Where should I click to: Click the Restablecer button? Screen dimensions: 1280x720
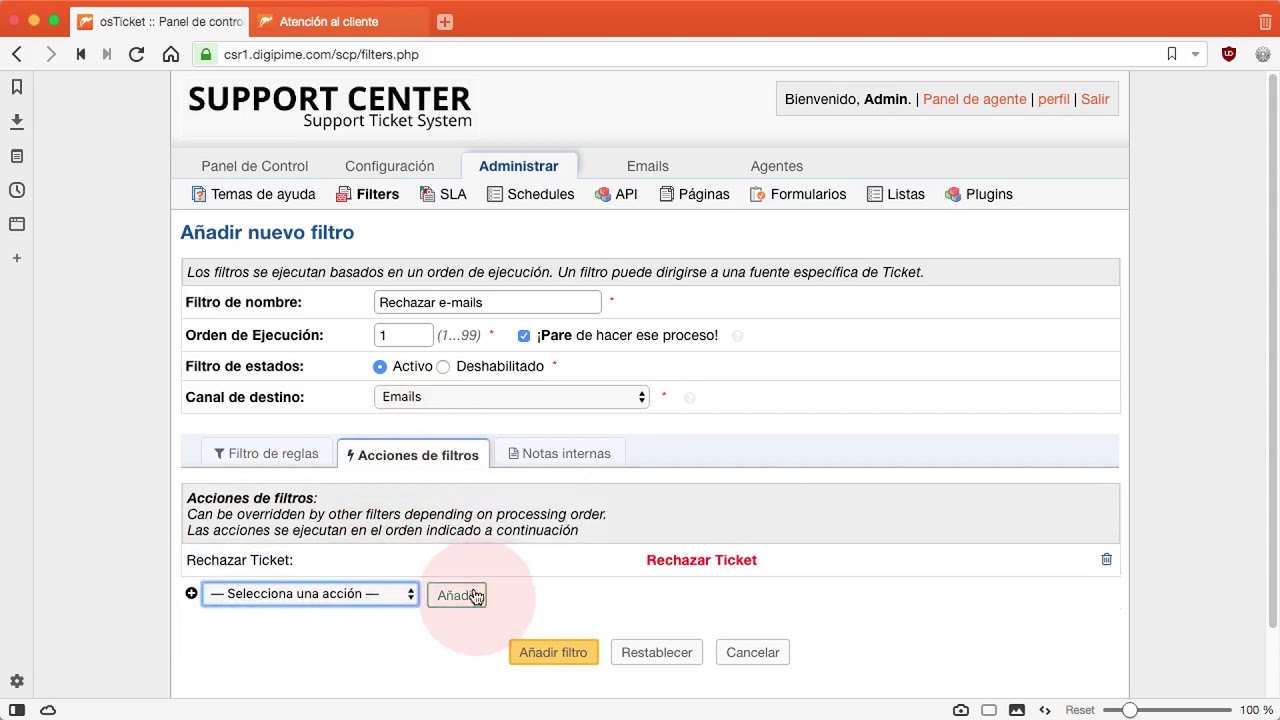coord(656,652)
